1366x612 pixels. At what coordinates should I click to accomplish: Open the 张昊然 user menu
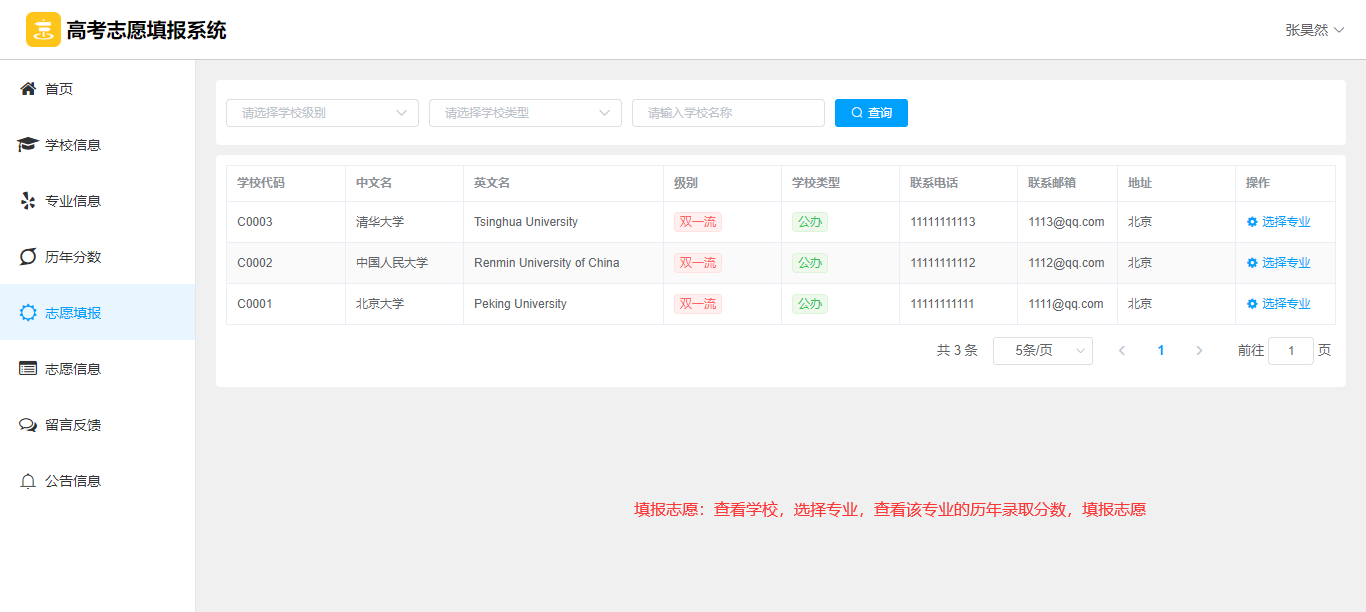coord(1314,30)
